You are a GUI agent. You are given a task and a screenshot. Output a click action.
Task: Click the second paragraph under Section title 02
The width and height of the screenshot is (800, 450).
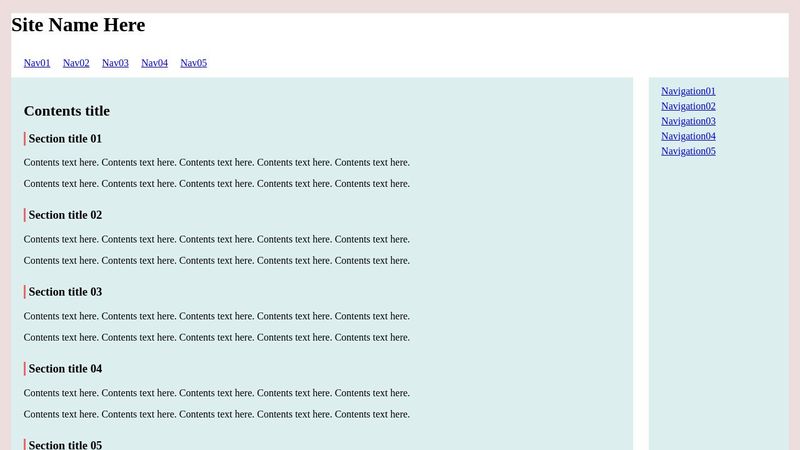pos(216,260)
